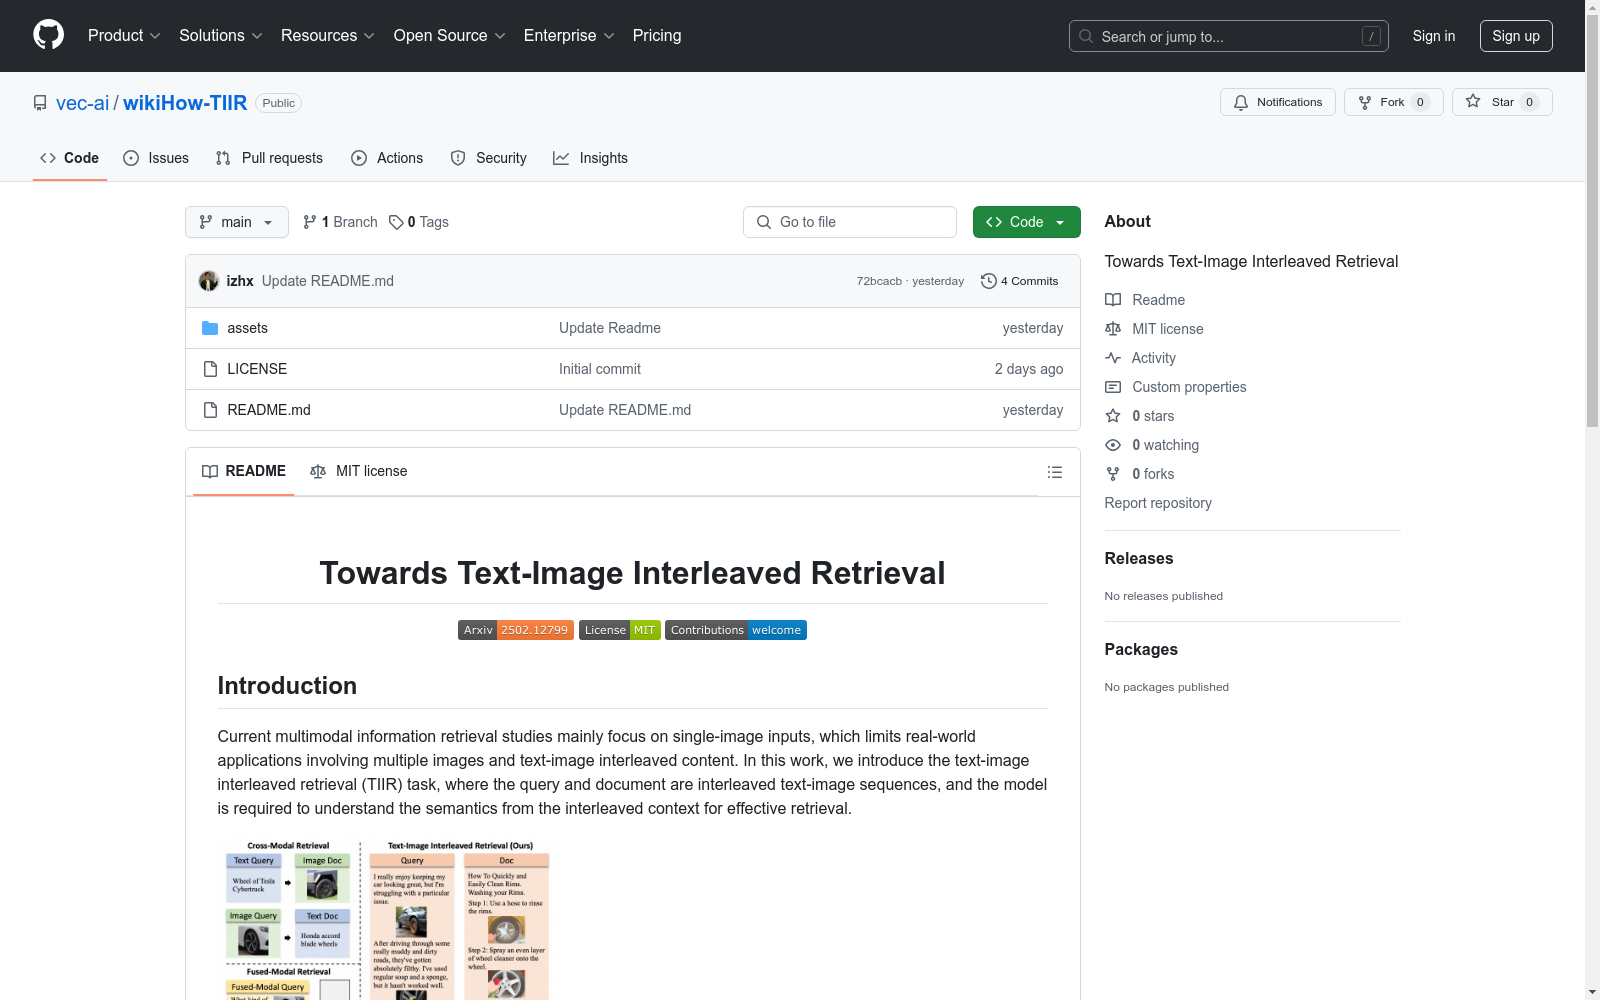
Task: Click the commit history clock icon
Action: pos(988,281)
